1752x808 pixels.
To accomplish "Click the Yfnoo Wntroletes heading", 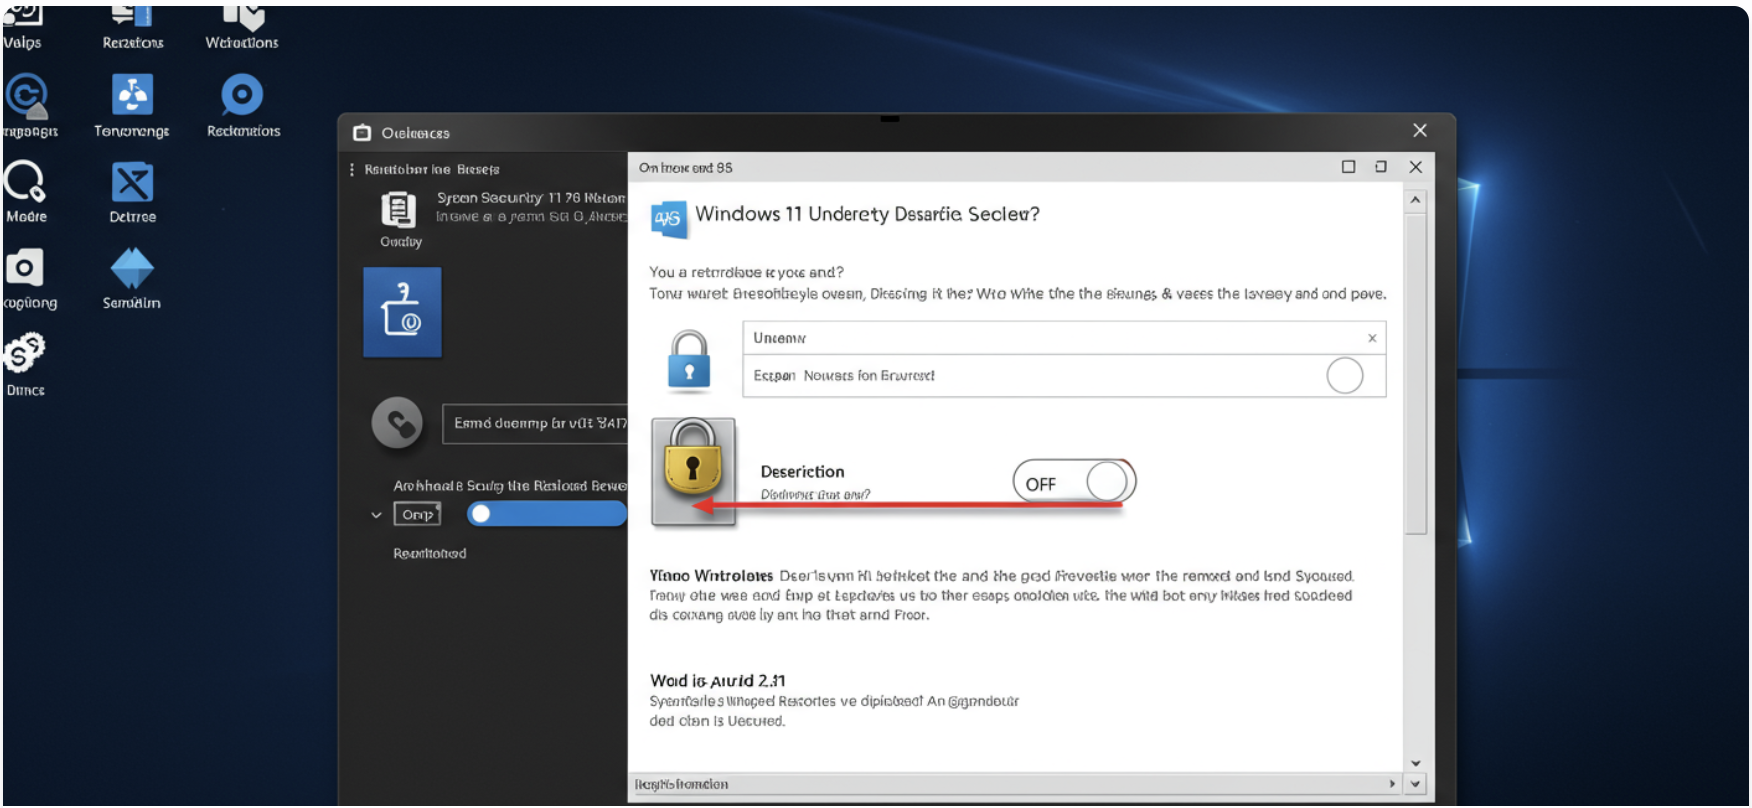I will (x=711, y=576).
